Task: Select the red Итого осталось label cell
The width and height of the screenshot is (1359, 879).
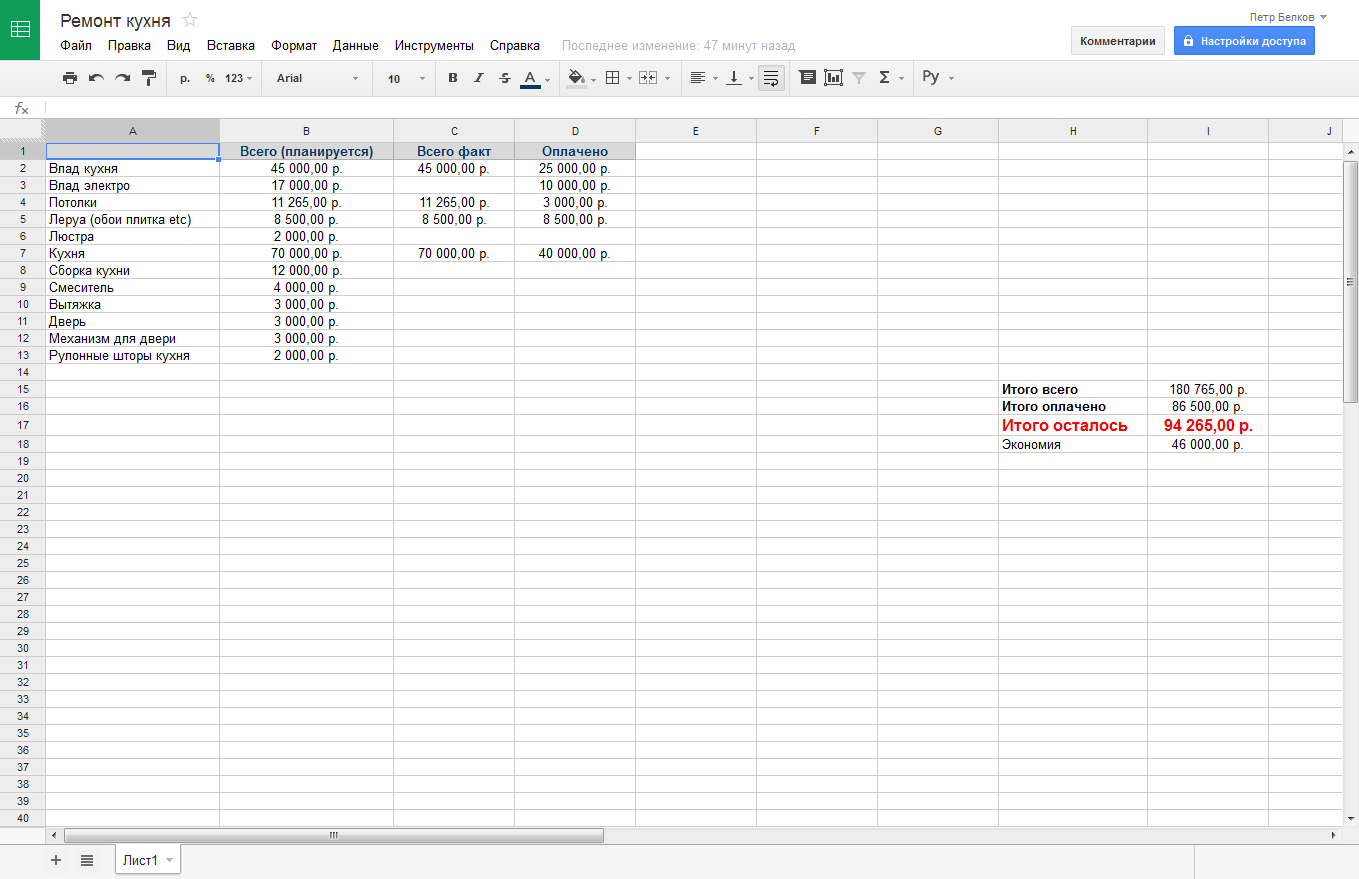Action: 1073,425
